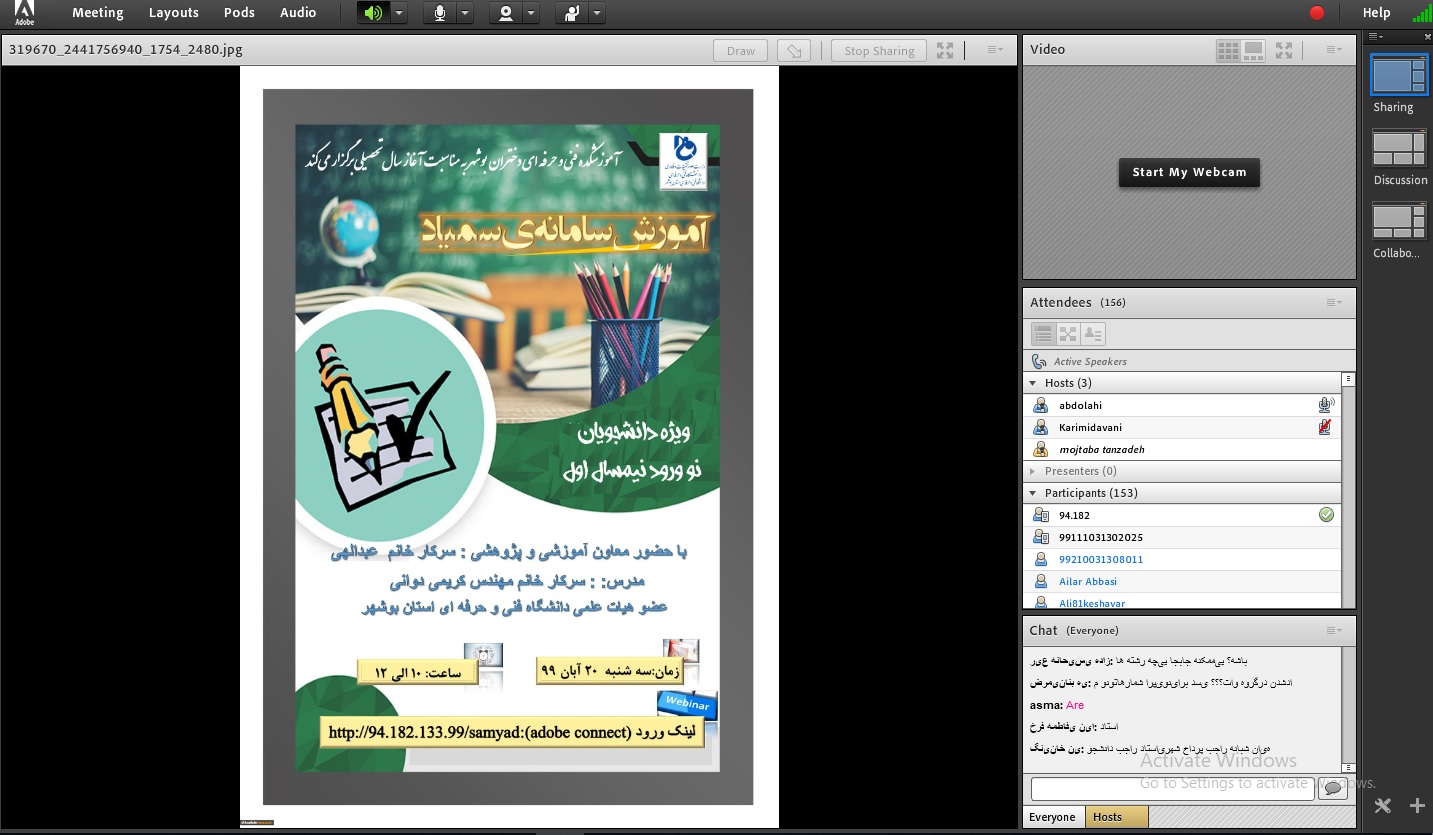Select participant Ailar Abbasi

[1182, 581]
